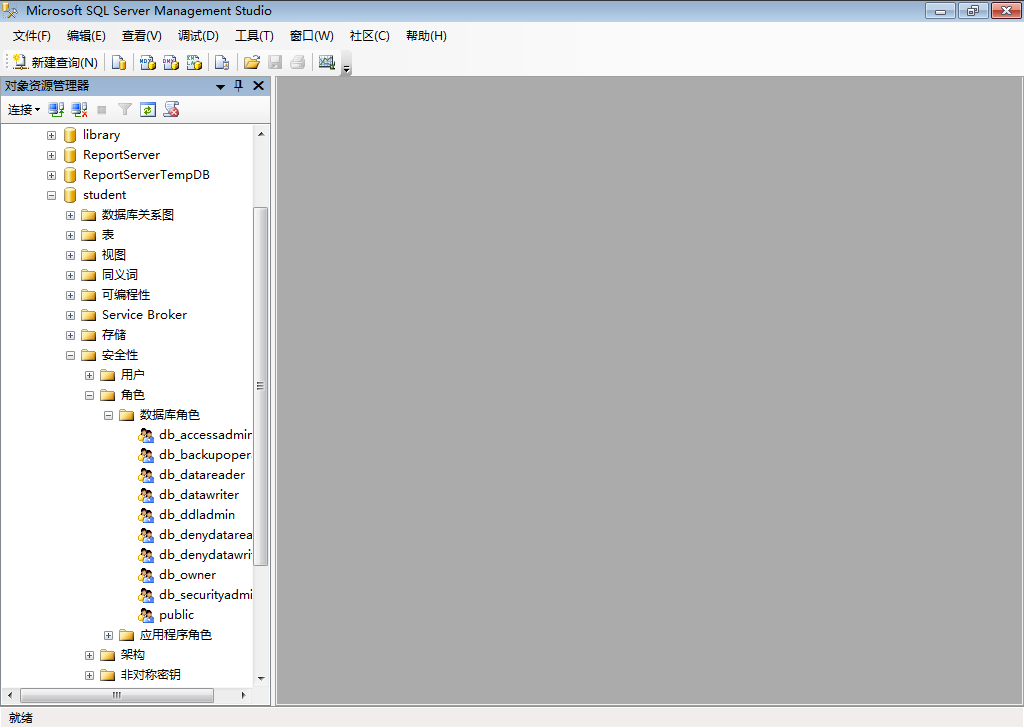
Task: Open the Window (窗口) menu
Action: (x=312, y=36)
